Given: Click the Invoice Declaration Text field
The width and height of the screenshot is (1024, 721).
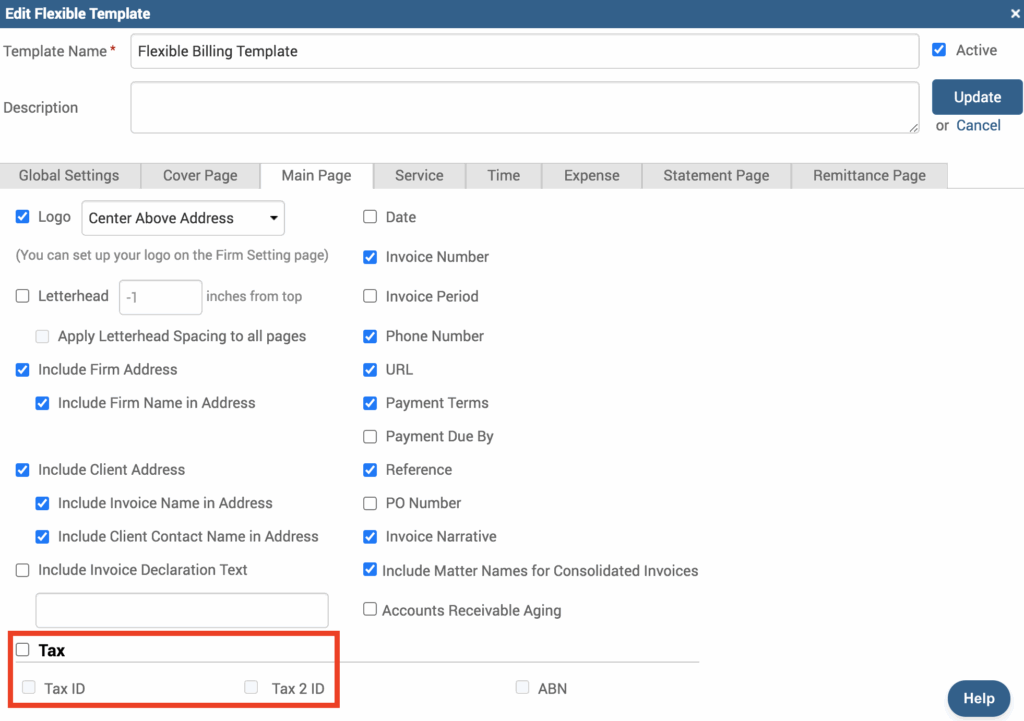Looking at the screenshot, I should [x=182, y=610].
